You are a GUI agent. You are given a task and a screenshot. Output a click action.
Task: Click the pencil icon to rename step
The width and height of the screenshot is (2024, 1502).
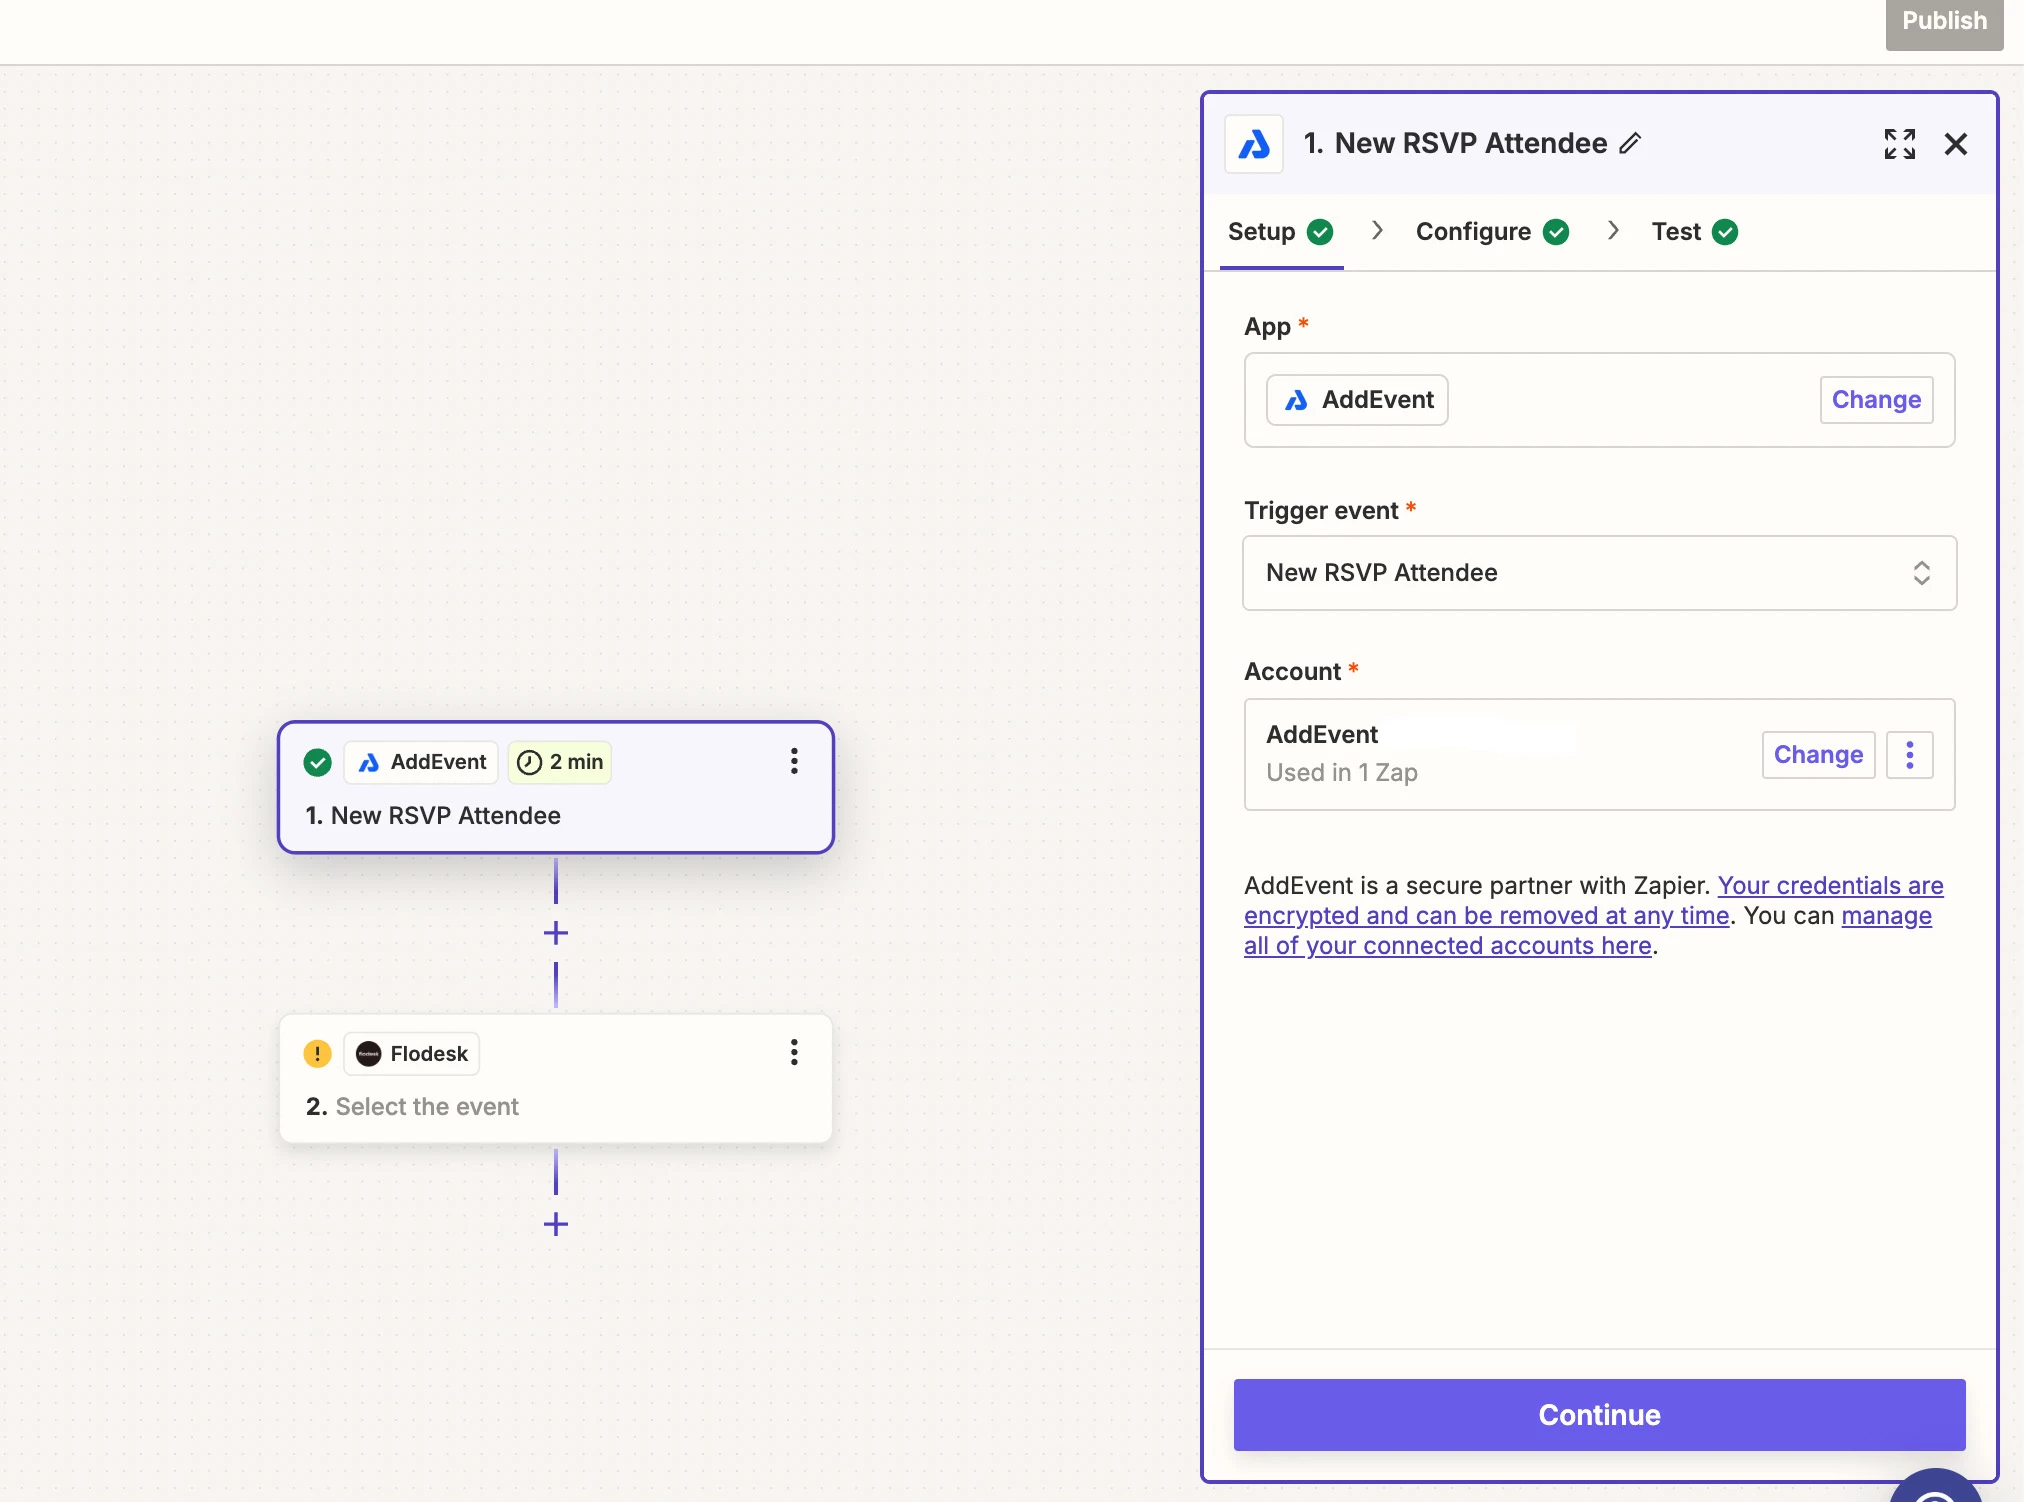tap(1630, 143)
